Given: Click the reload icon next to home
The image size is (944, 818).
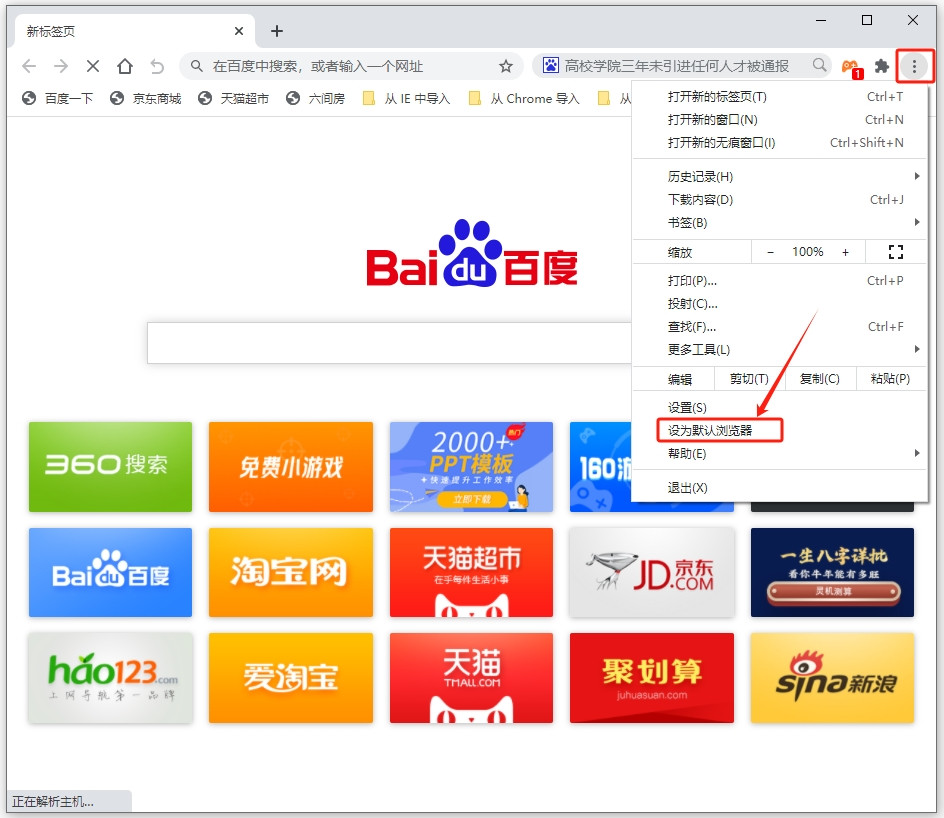Looking at the screenshot, I should 157,65.
